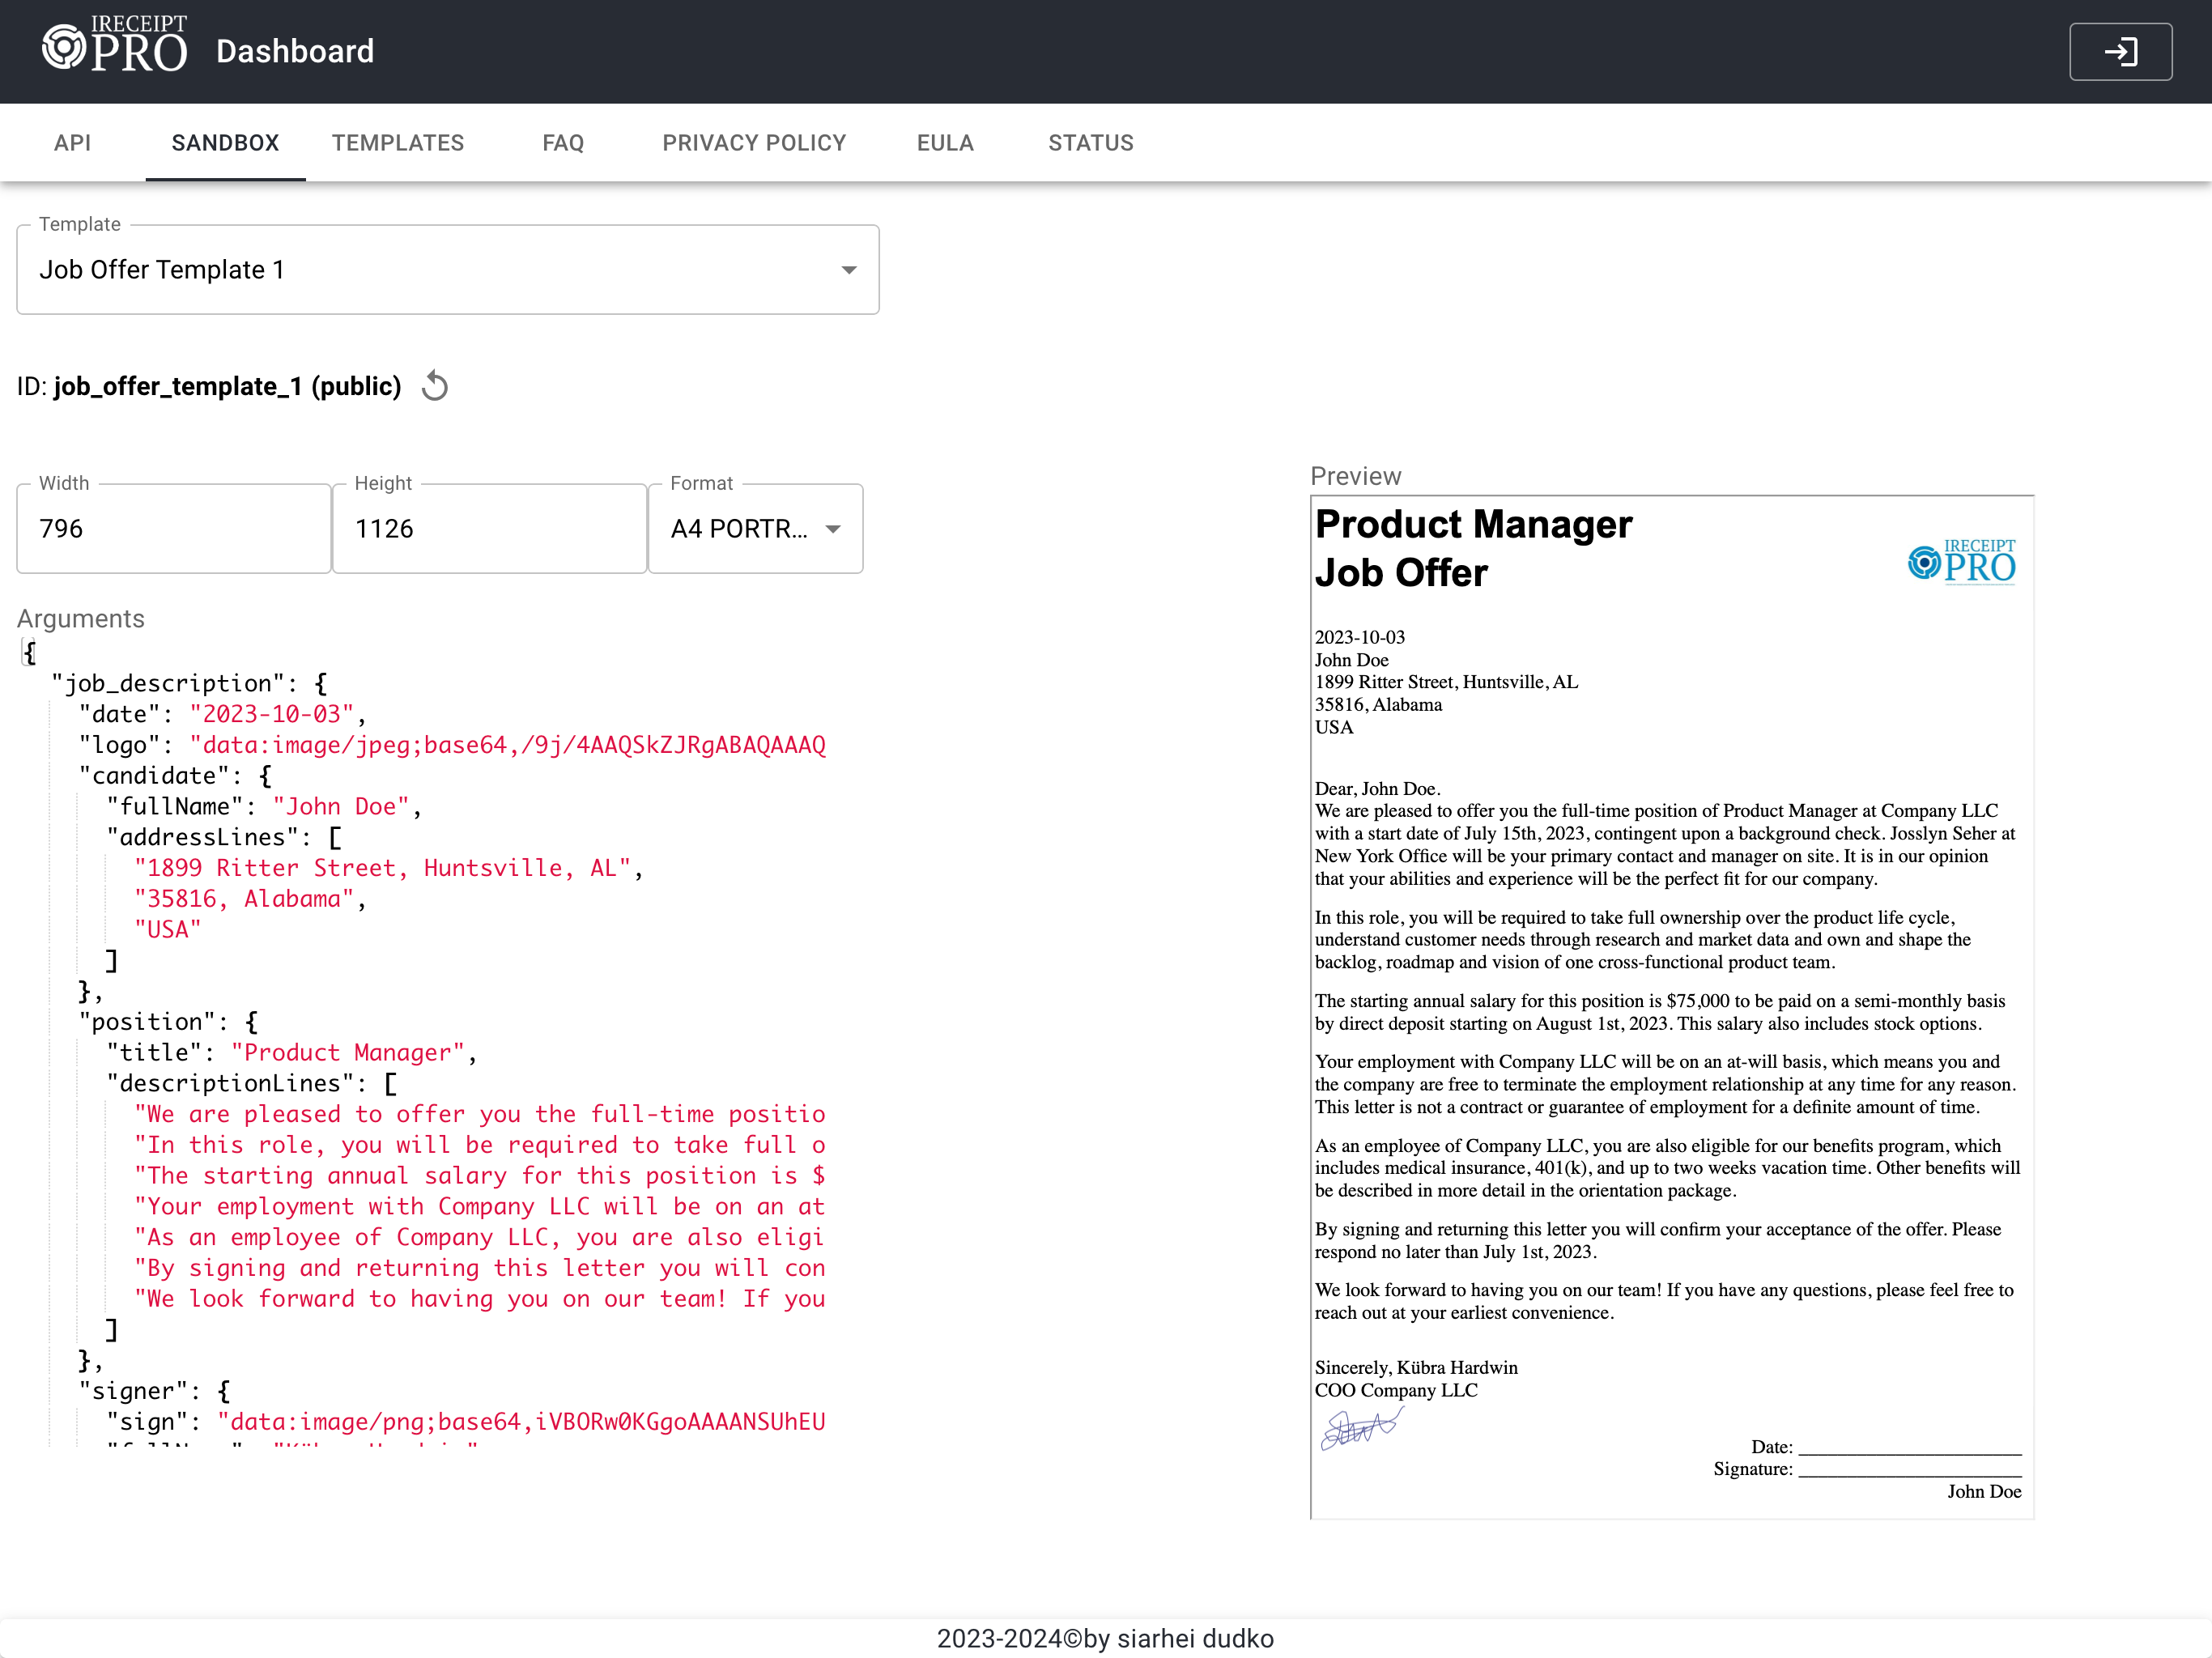Click the "signer" key line
The width and height of the screenshot is (2212, 1658).
(155, 1391)
